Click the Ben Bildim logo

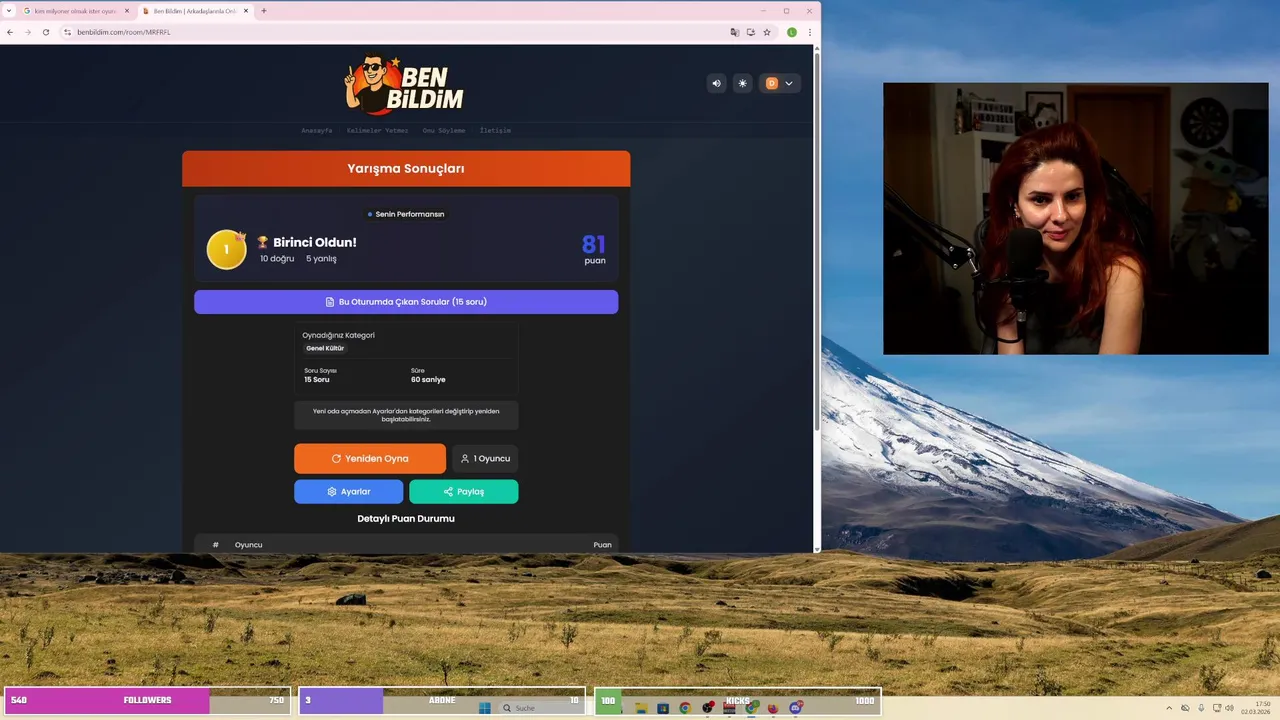coord(405,85)
